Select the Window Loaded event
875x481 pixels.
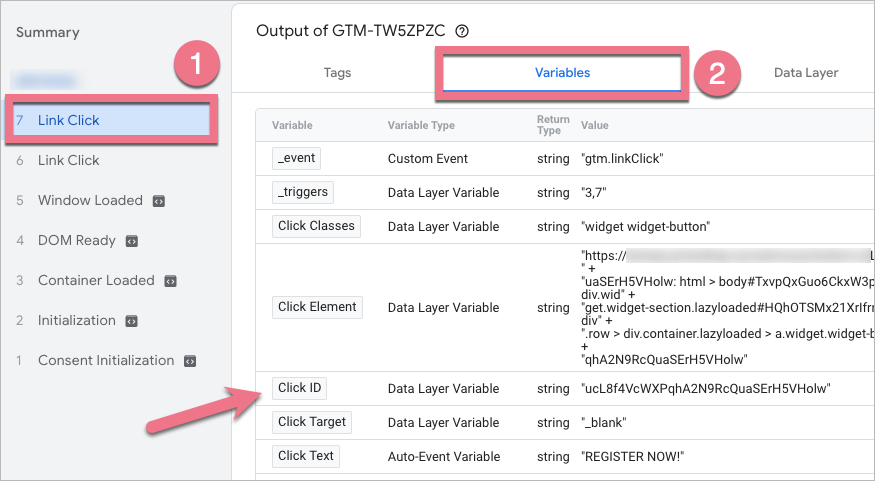90,200
